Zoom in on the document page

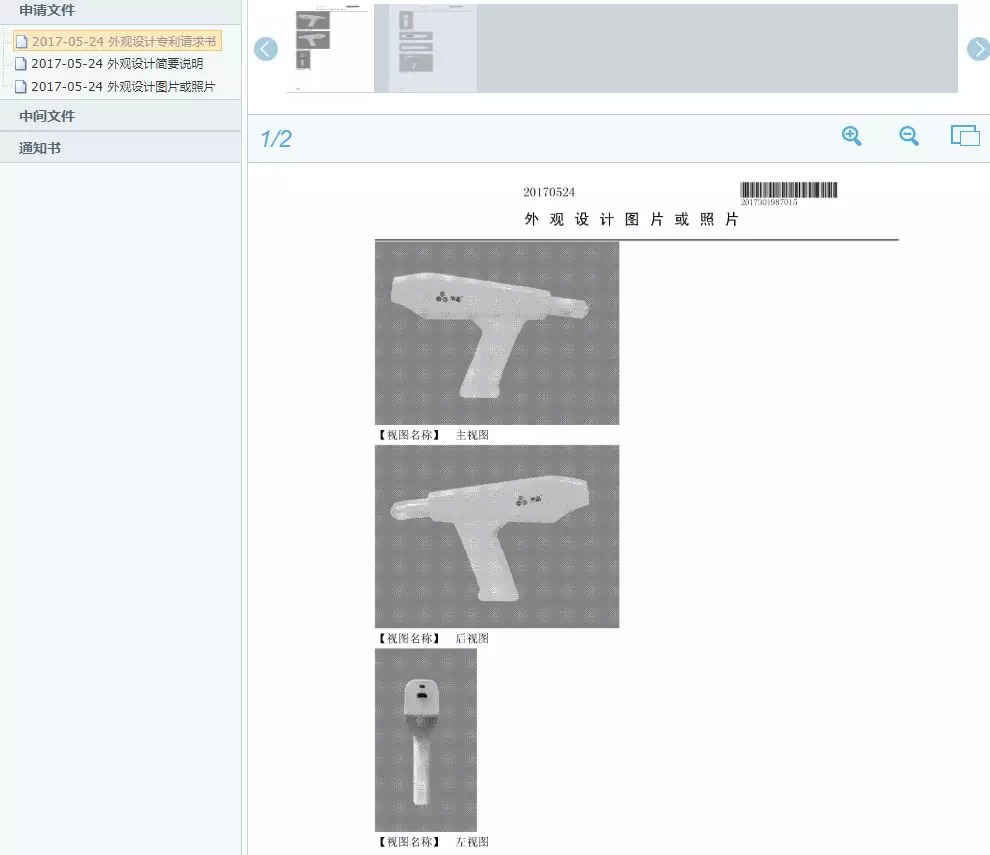(x=852, y=136)
